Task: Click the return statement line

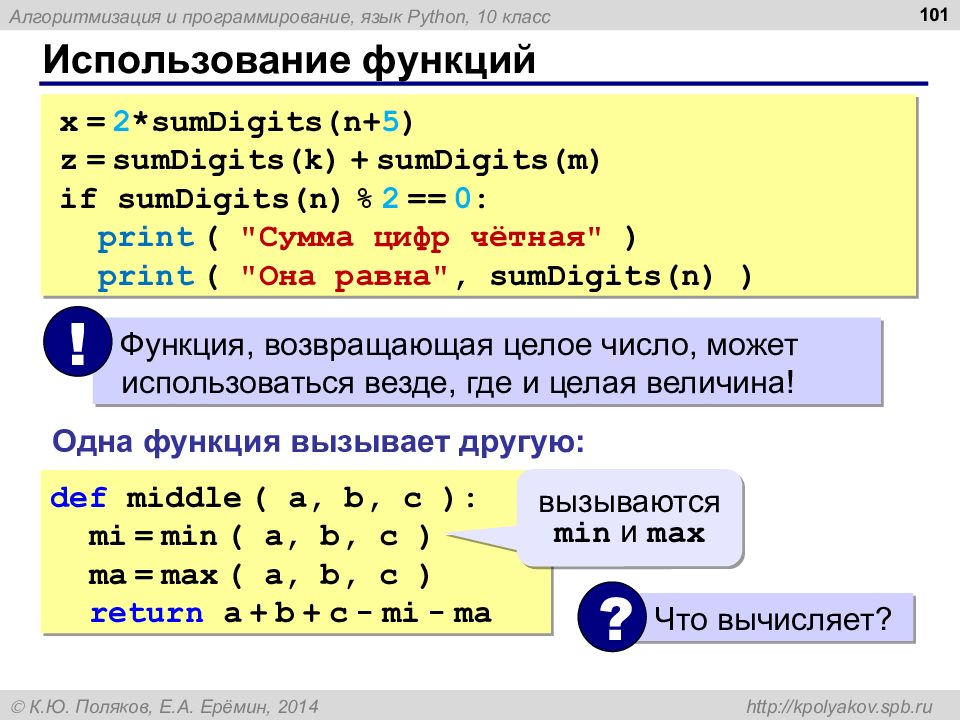Action: point(291,613)
